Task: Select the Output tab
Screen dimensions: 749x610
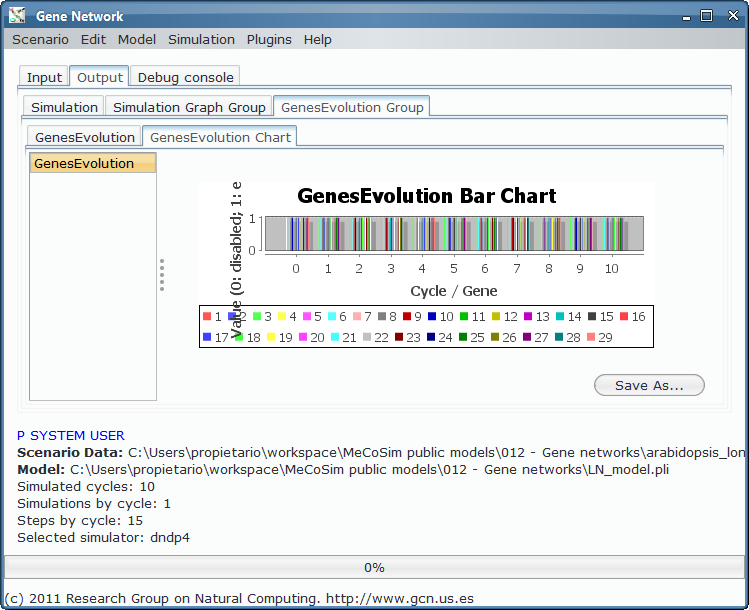Action: (x=99, y=77)
